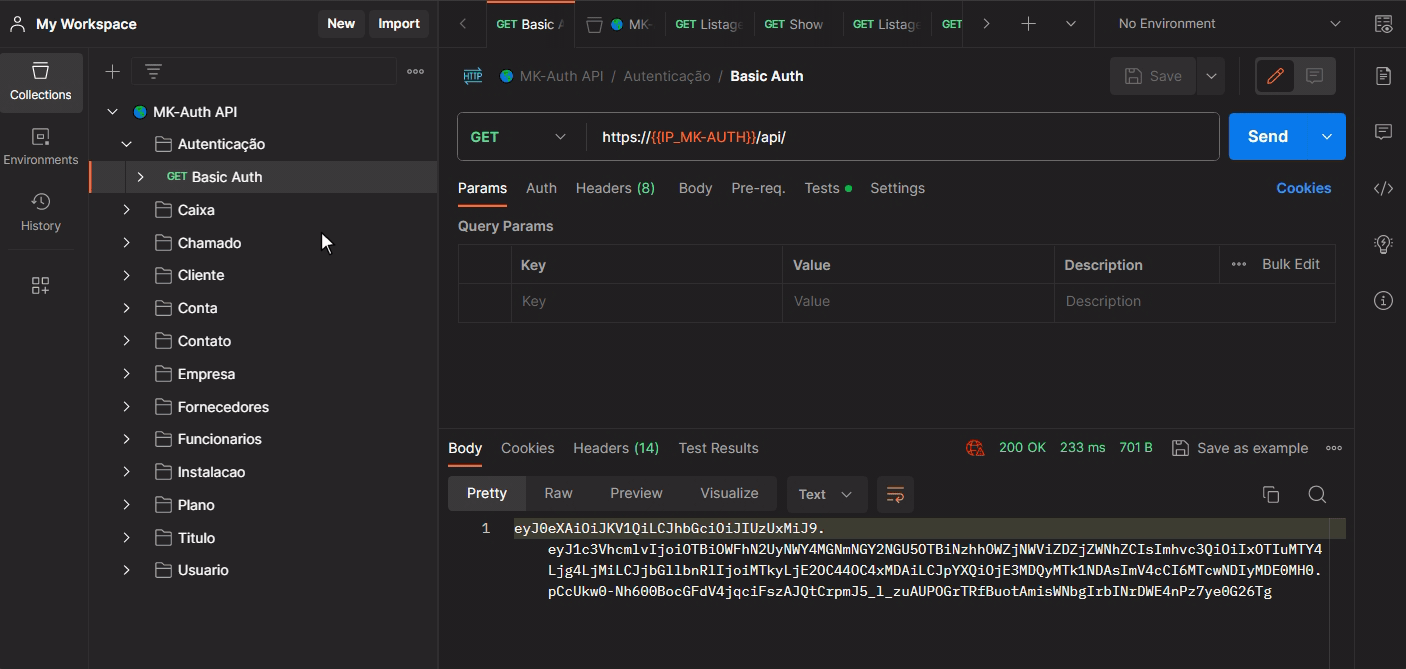Open the documentation icon in right sidebar

pos(1383,77)
